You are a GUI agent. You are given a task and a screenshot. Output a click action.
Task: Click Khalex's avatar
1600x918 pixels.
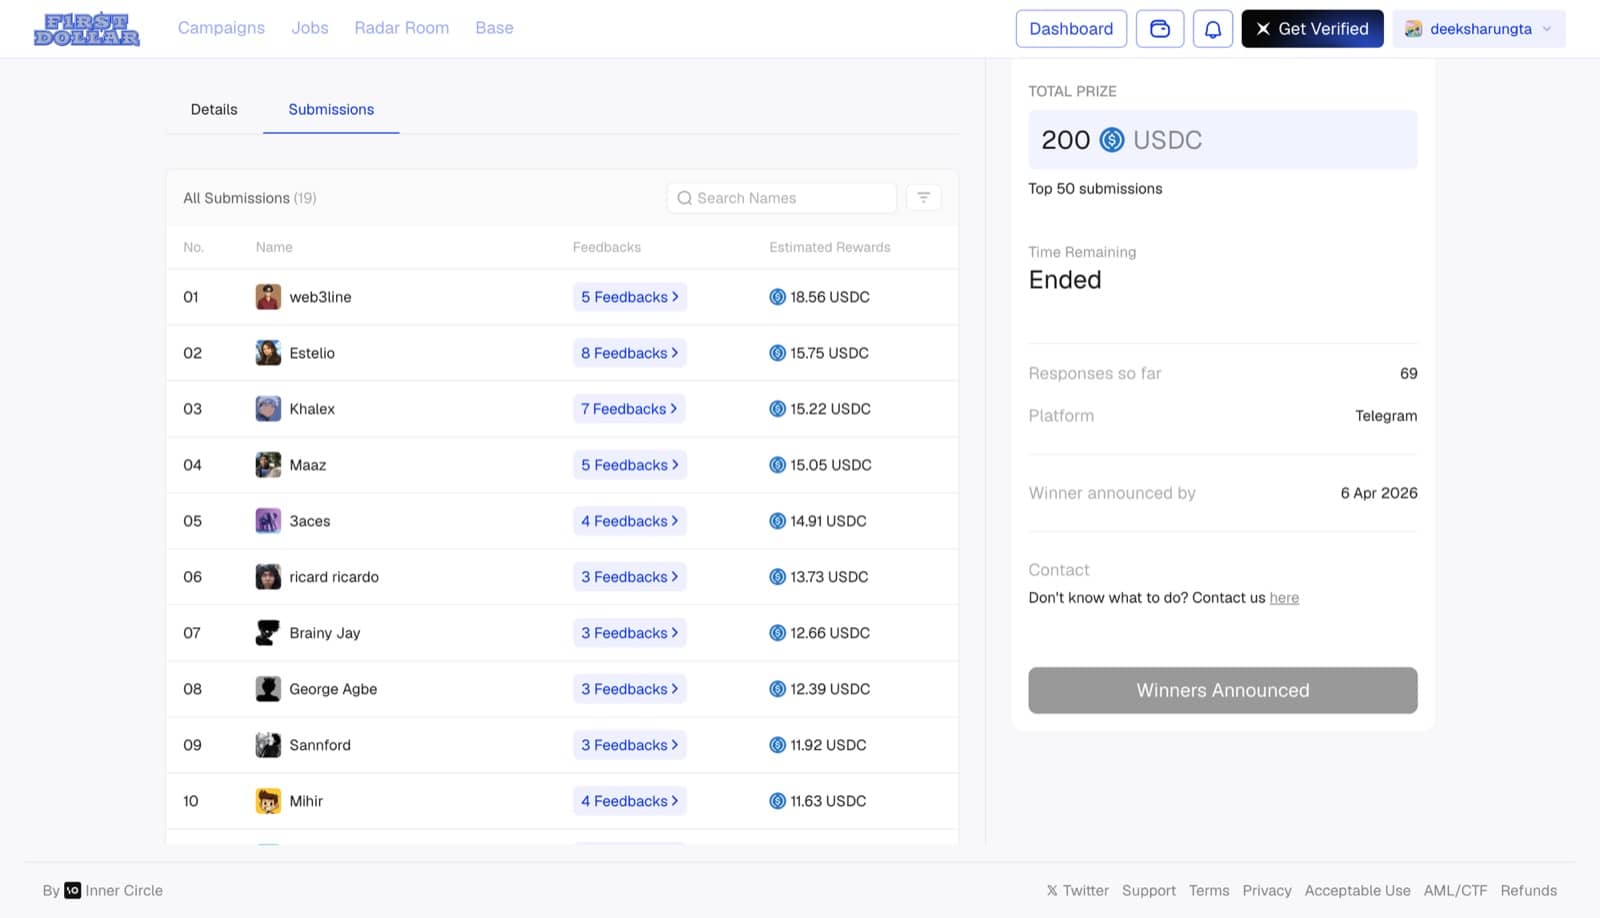tap(268, 409)
